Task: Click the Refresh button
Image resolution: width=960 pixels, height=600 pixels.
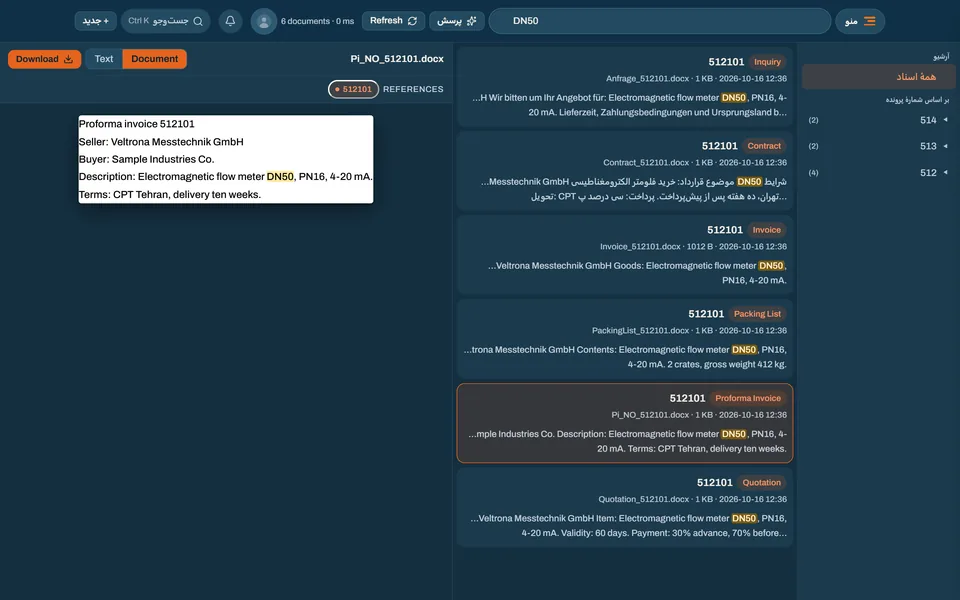Action: 393,21
